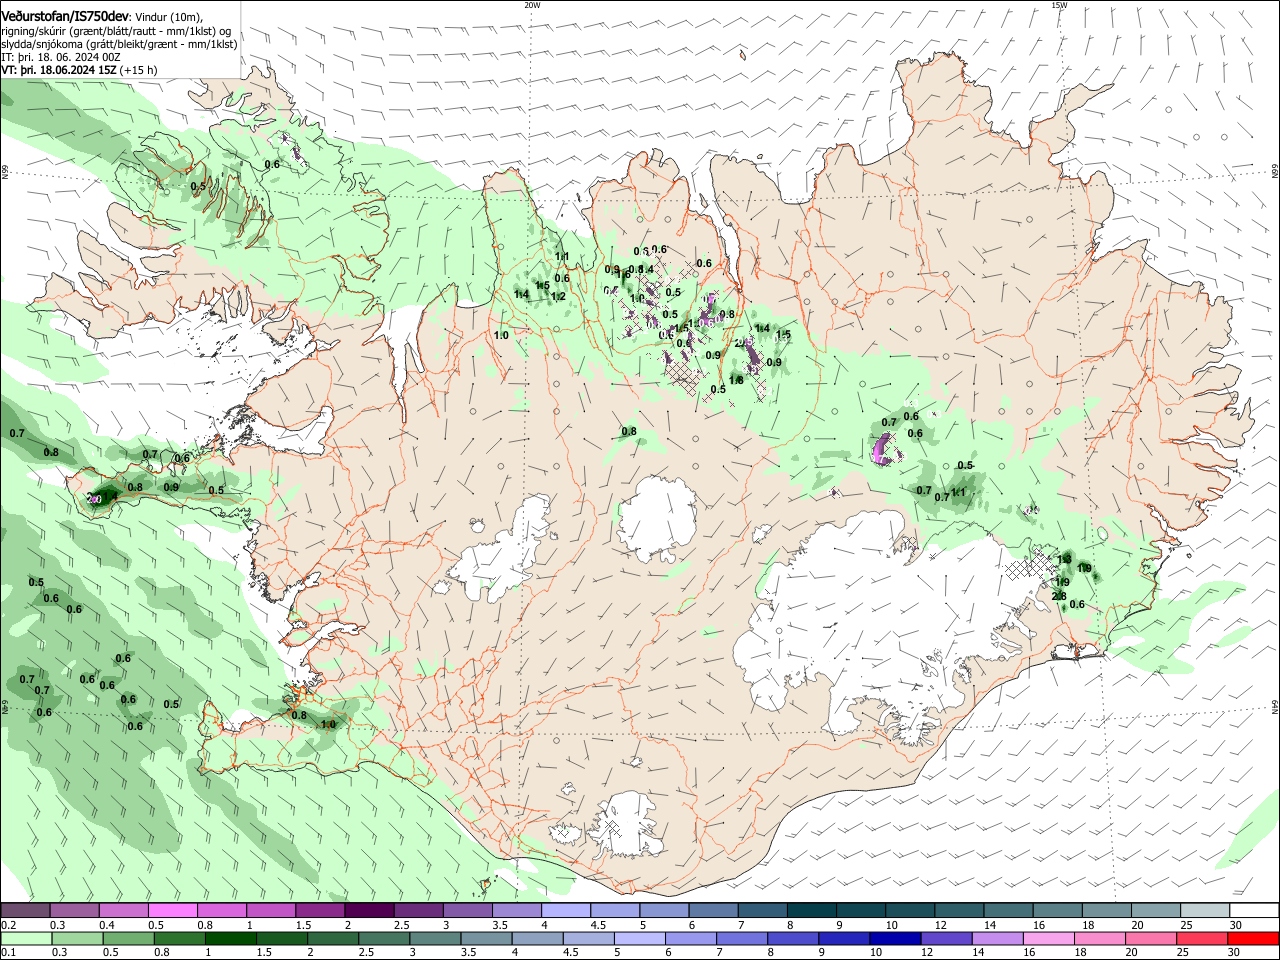Click the dark navy swatch labeled 10 on rain legend
1280x960 pixels.
[x=894, y=938]
